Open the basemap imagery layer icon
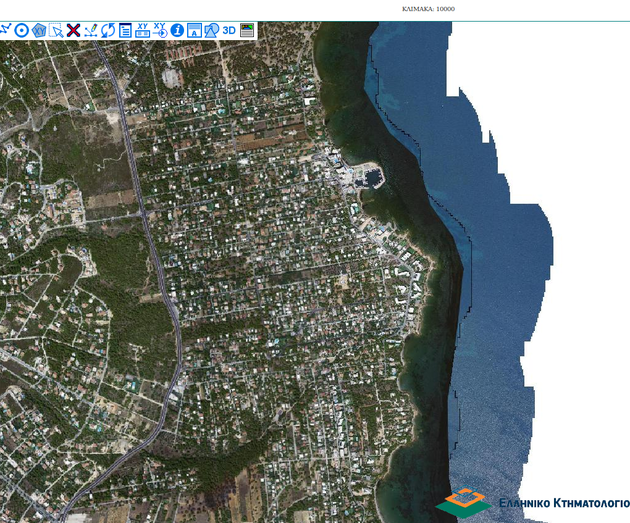630x523 pixels. [x=247, y=31]
